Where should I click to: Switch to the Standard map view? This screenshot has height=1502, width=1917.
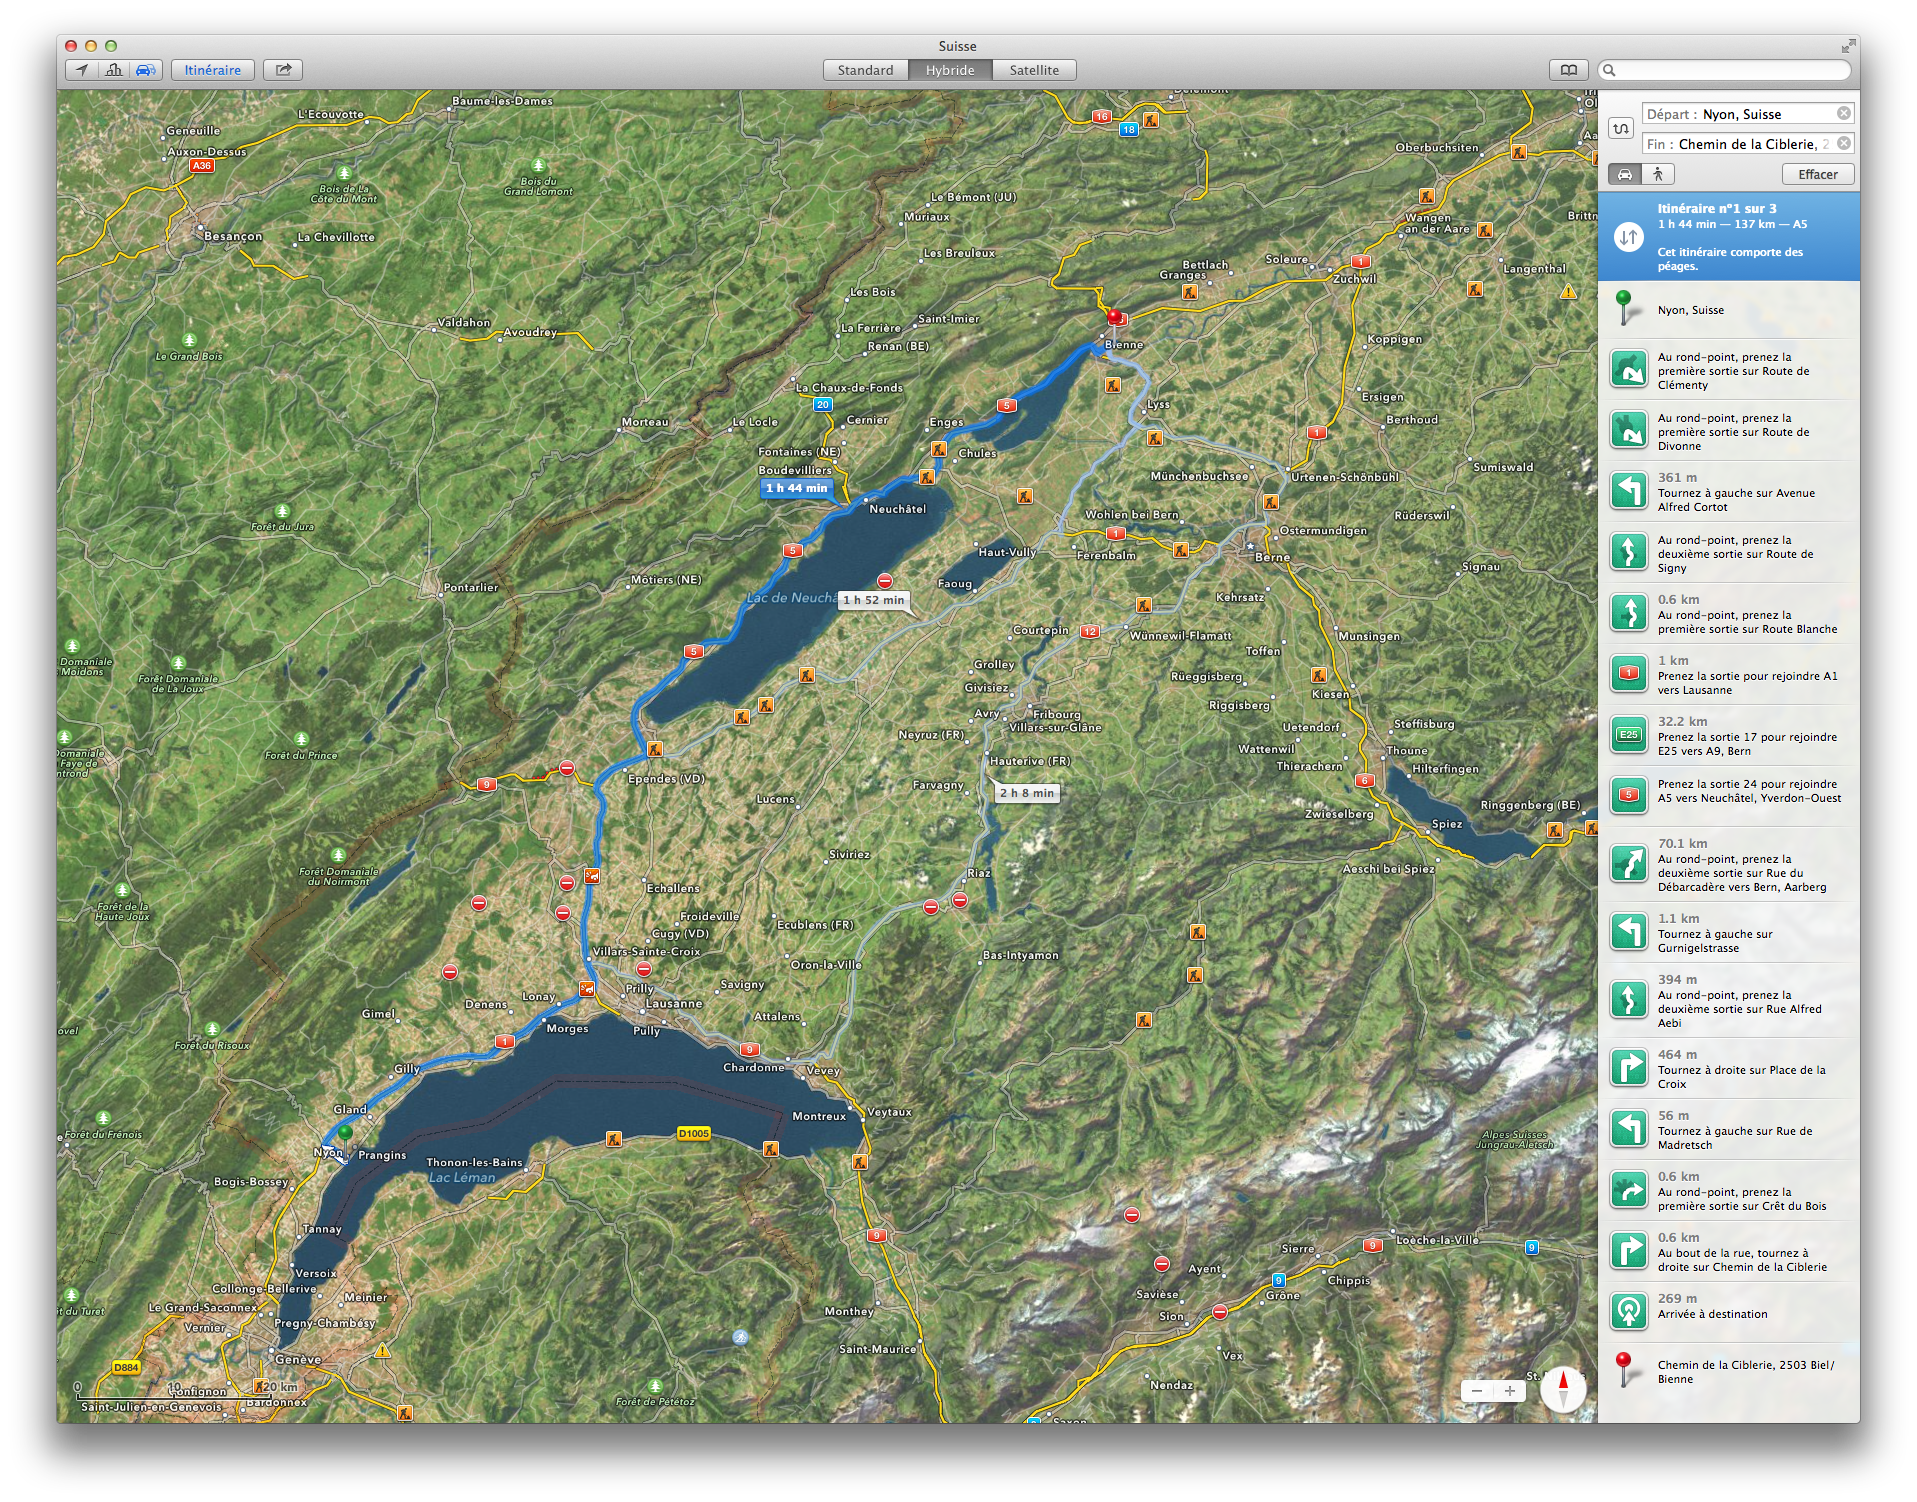pos(865,70)
